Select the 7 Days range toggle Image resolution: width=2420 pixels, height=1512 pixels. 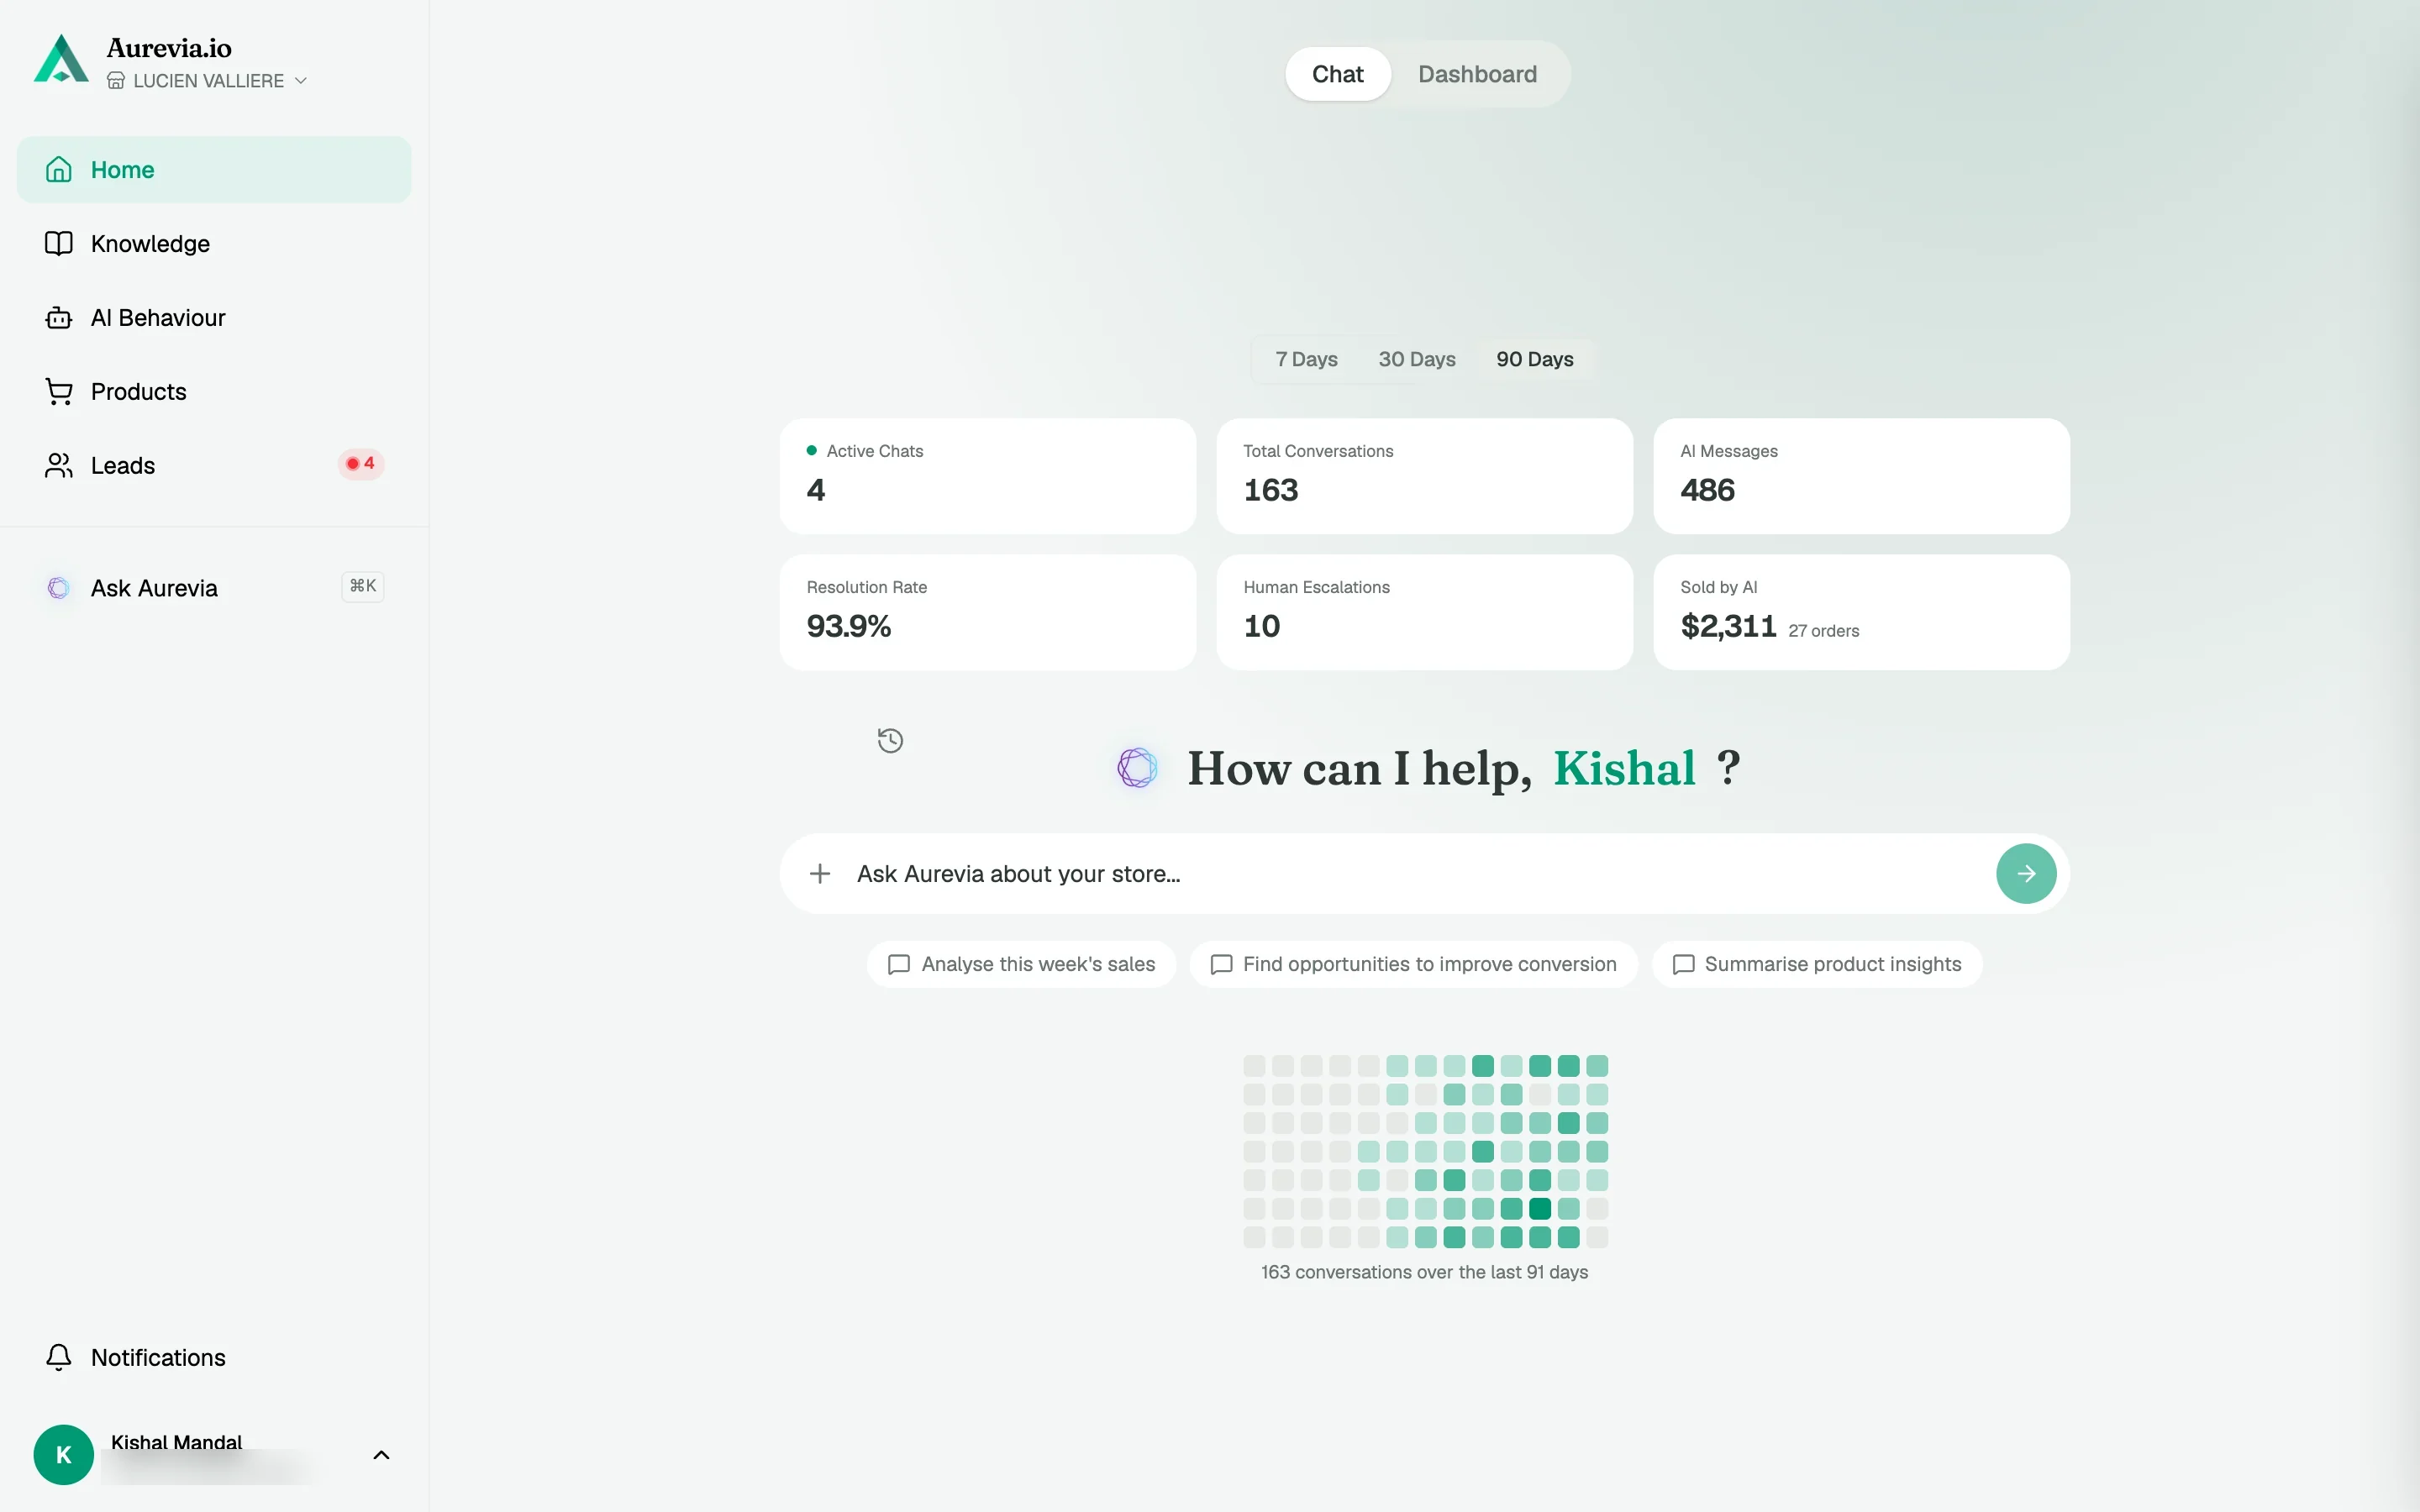click(x=1306, y=359)
